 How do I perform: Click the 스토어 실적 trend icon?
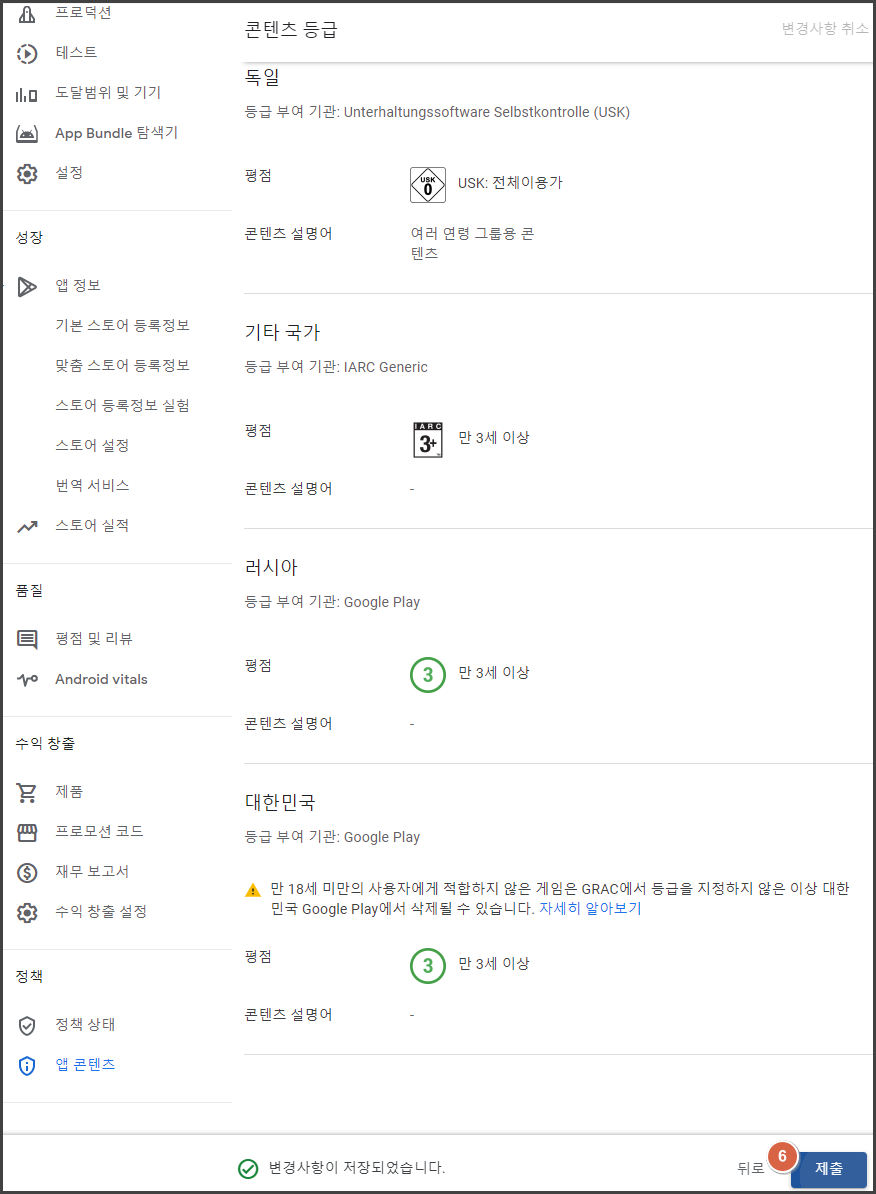[27, 526]
